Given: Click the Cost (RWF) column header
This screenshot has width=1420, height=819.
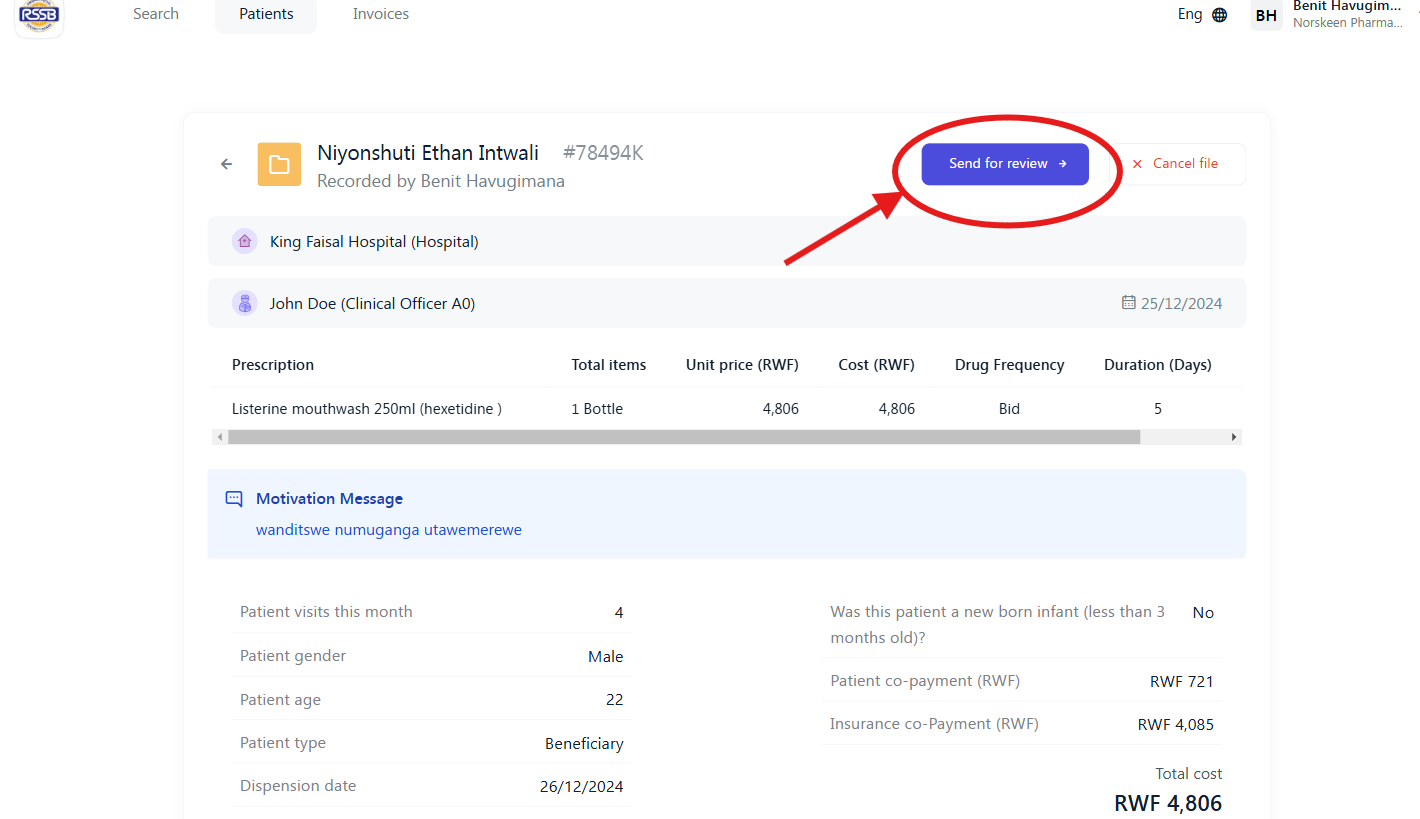Looking at the screenshot, I should point(876,365).
